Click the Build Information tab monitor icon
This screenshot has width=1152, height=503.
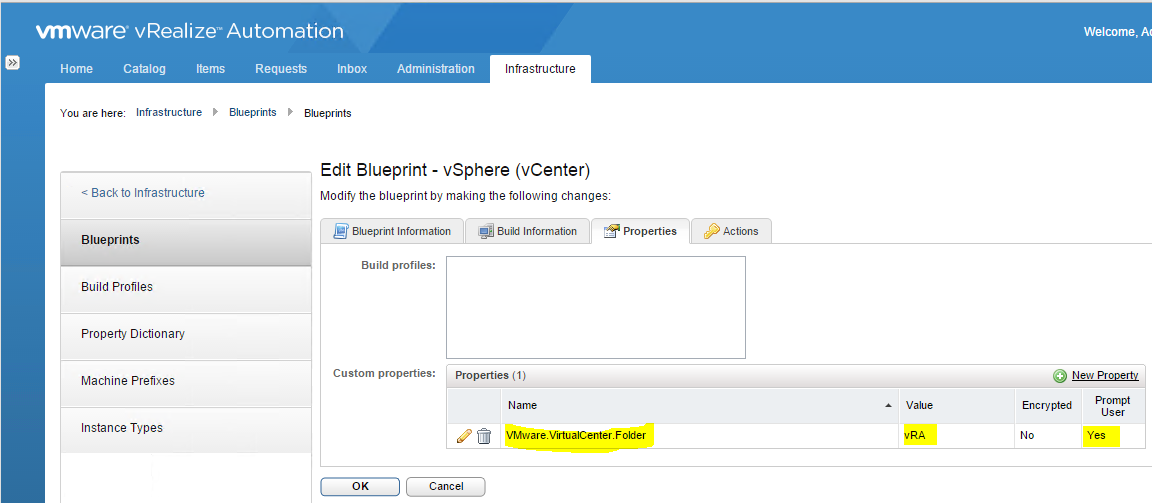point(486,231)
